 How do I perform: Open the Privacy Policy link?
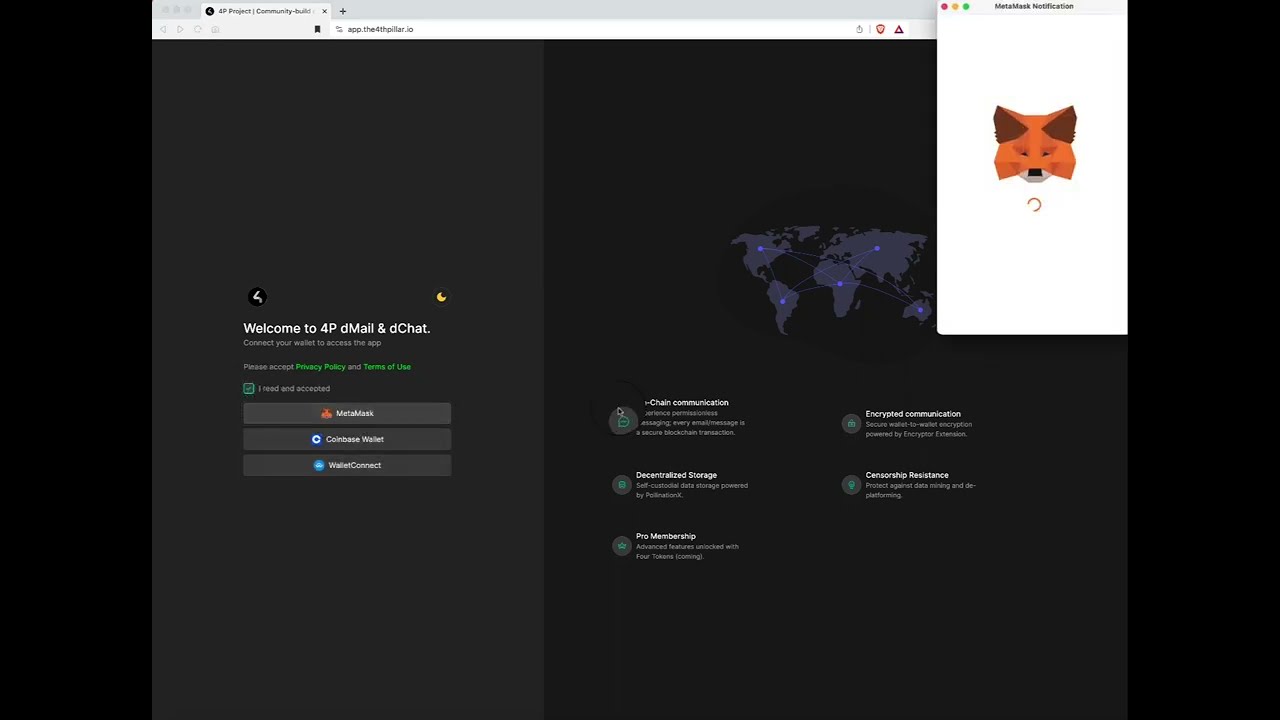pyautogui.click(x=320, y=367)
